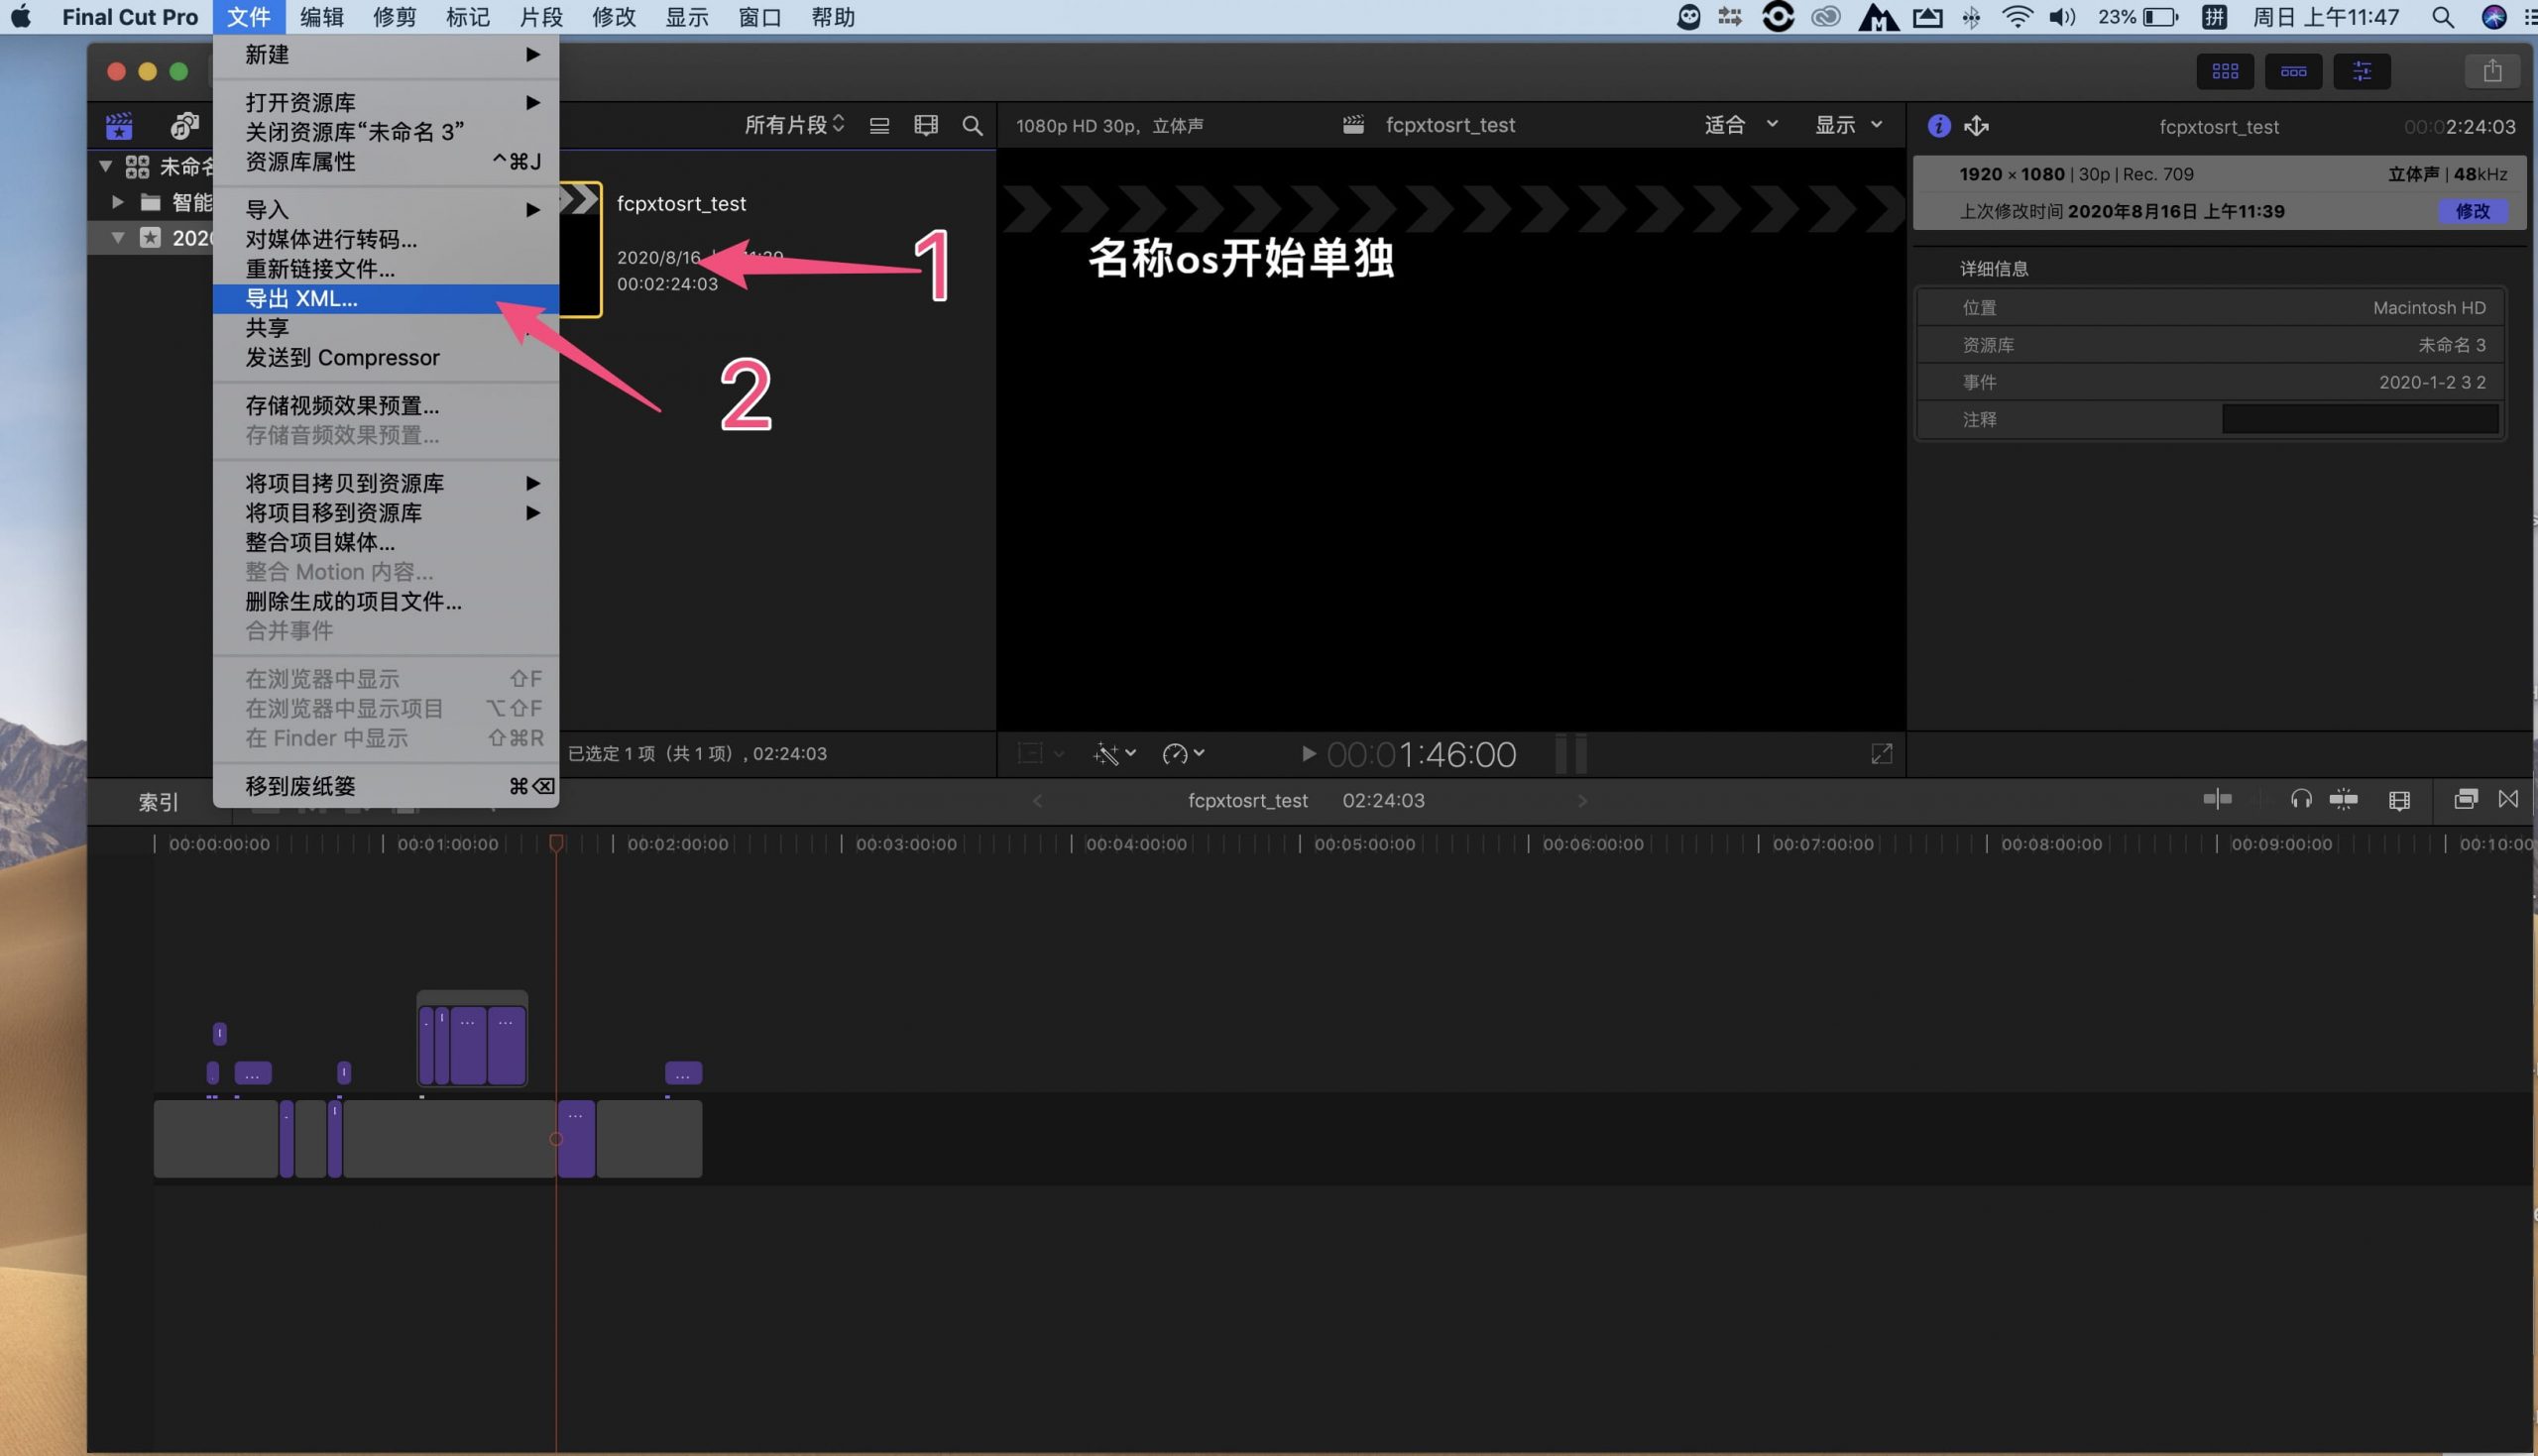Click the volume icon in menu bar
This screenshot has height=1456, width=2538.
pos(2062,17)
